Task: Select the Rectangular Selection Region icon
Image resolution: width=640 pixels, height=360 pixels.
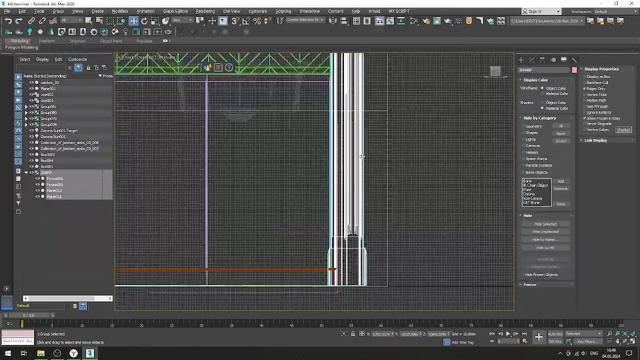Action: (110, 21)
